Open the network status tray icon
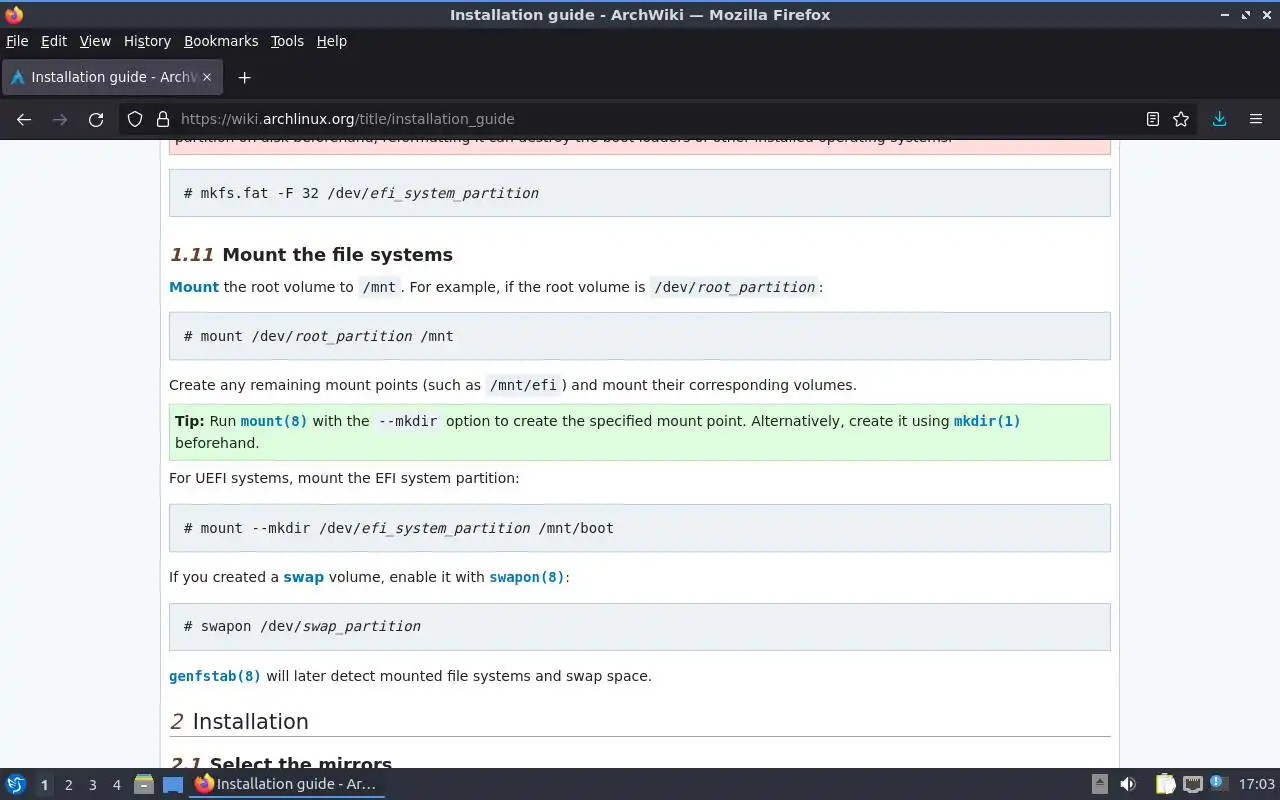 click(1192, 784)
